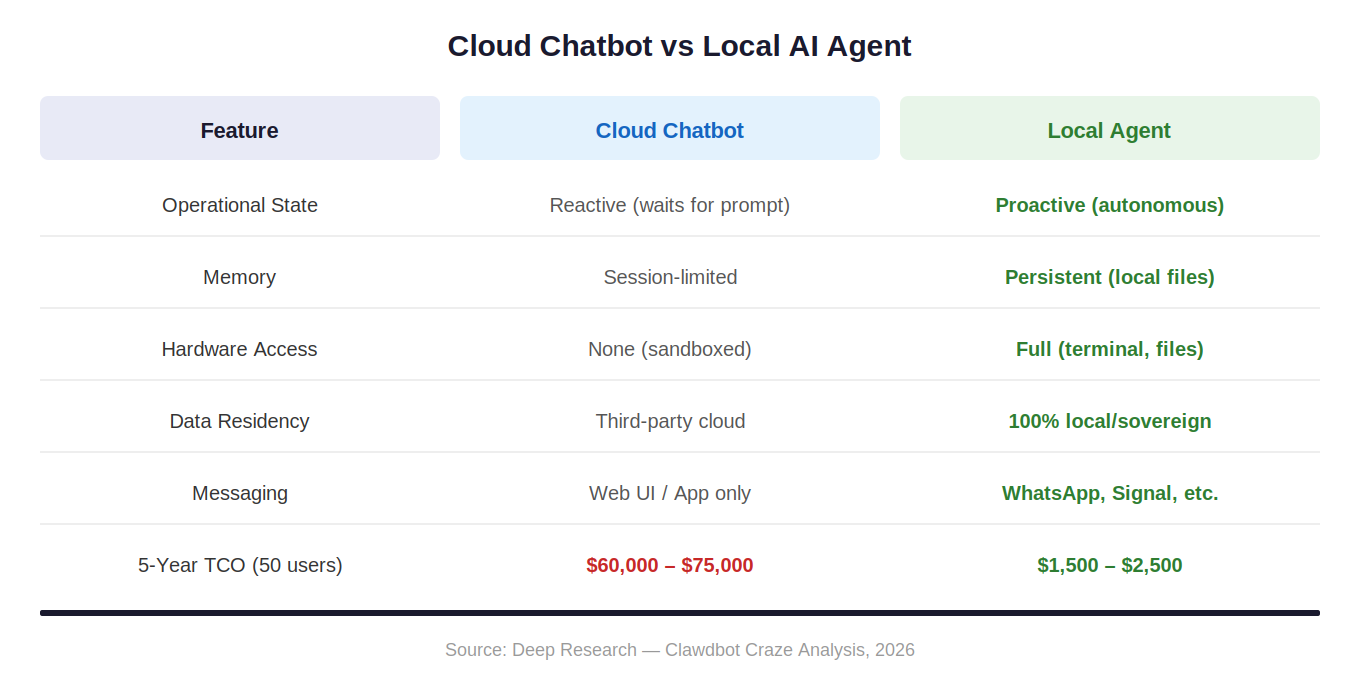The image size is (1360, 680).
Task: Click the Feature column header
Action: click(239, 130)
